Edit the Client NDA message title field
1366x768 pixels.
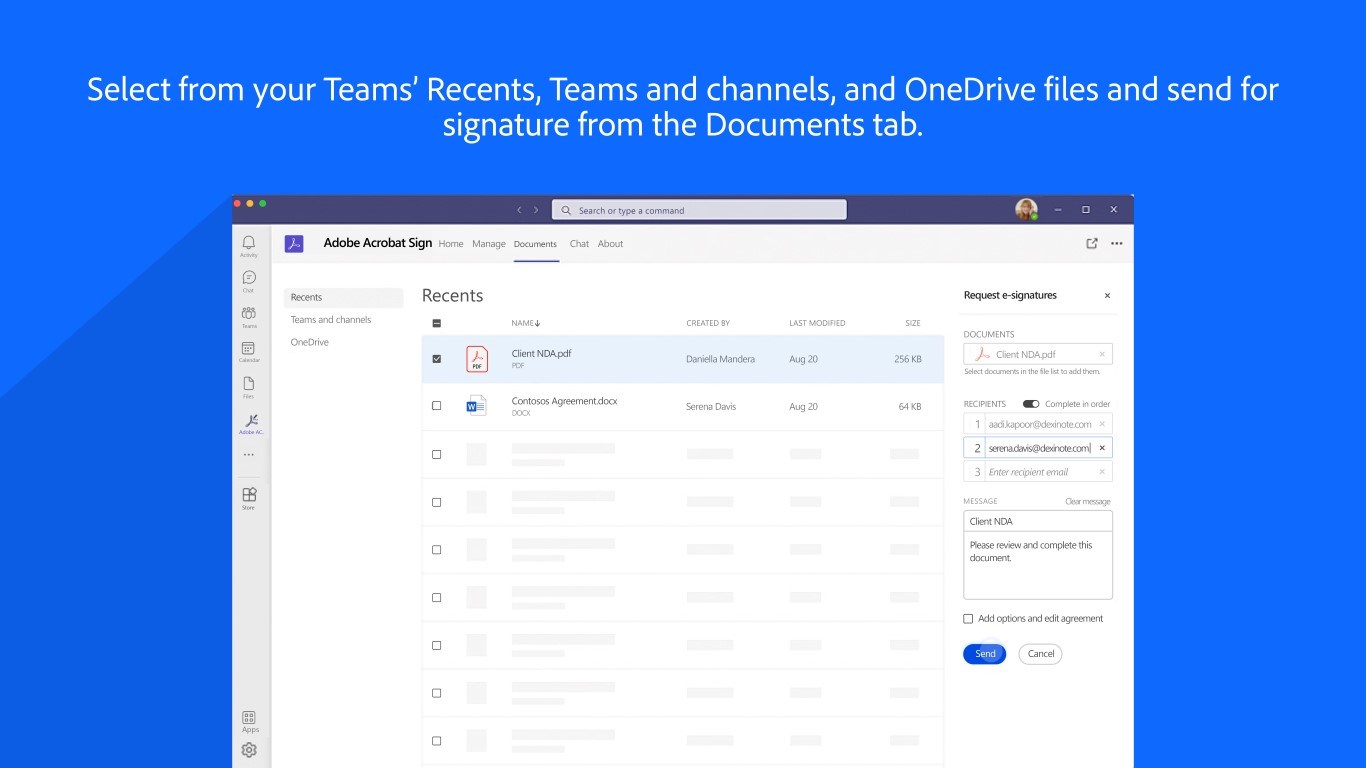[1038, 521]
